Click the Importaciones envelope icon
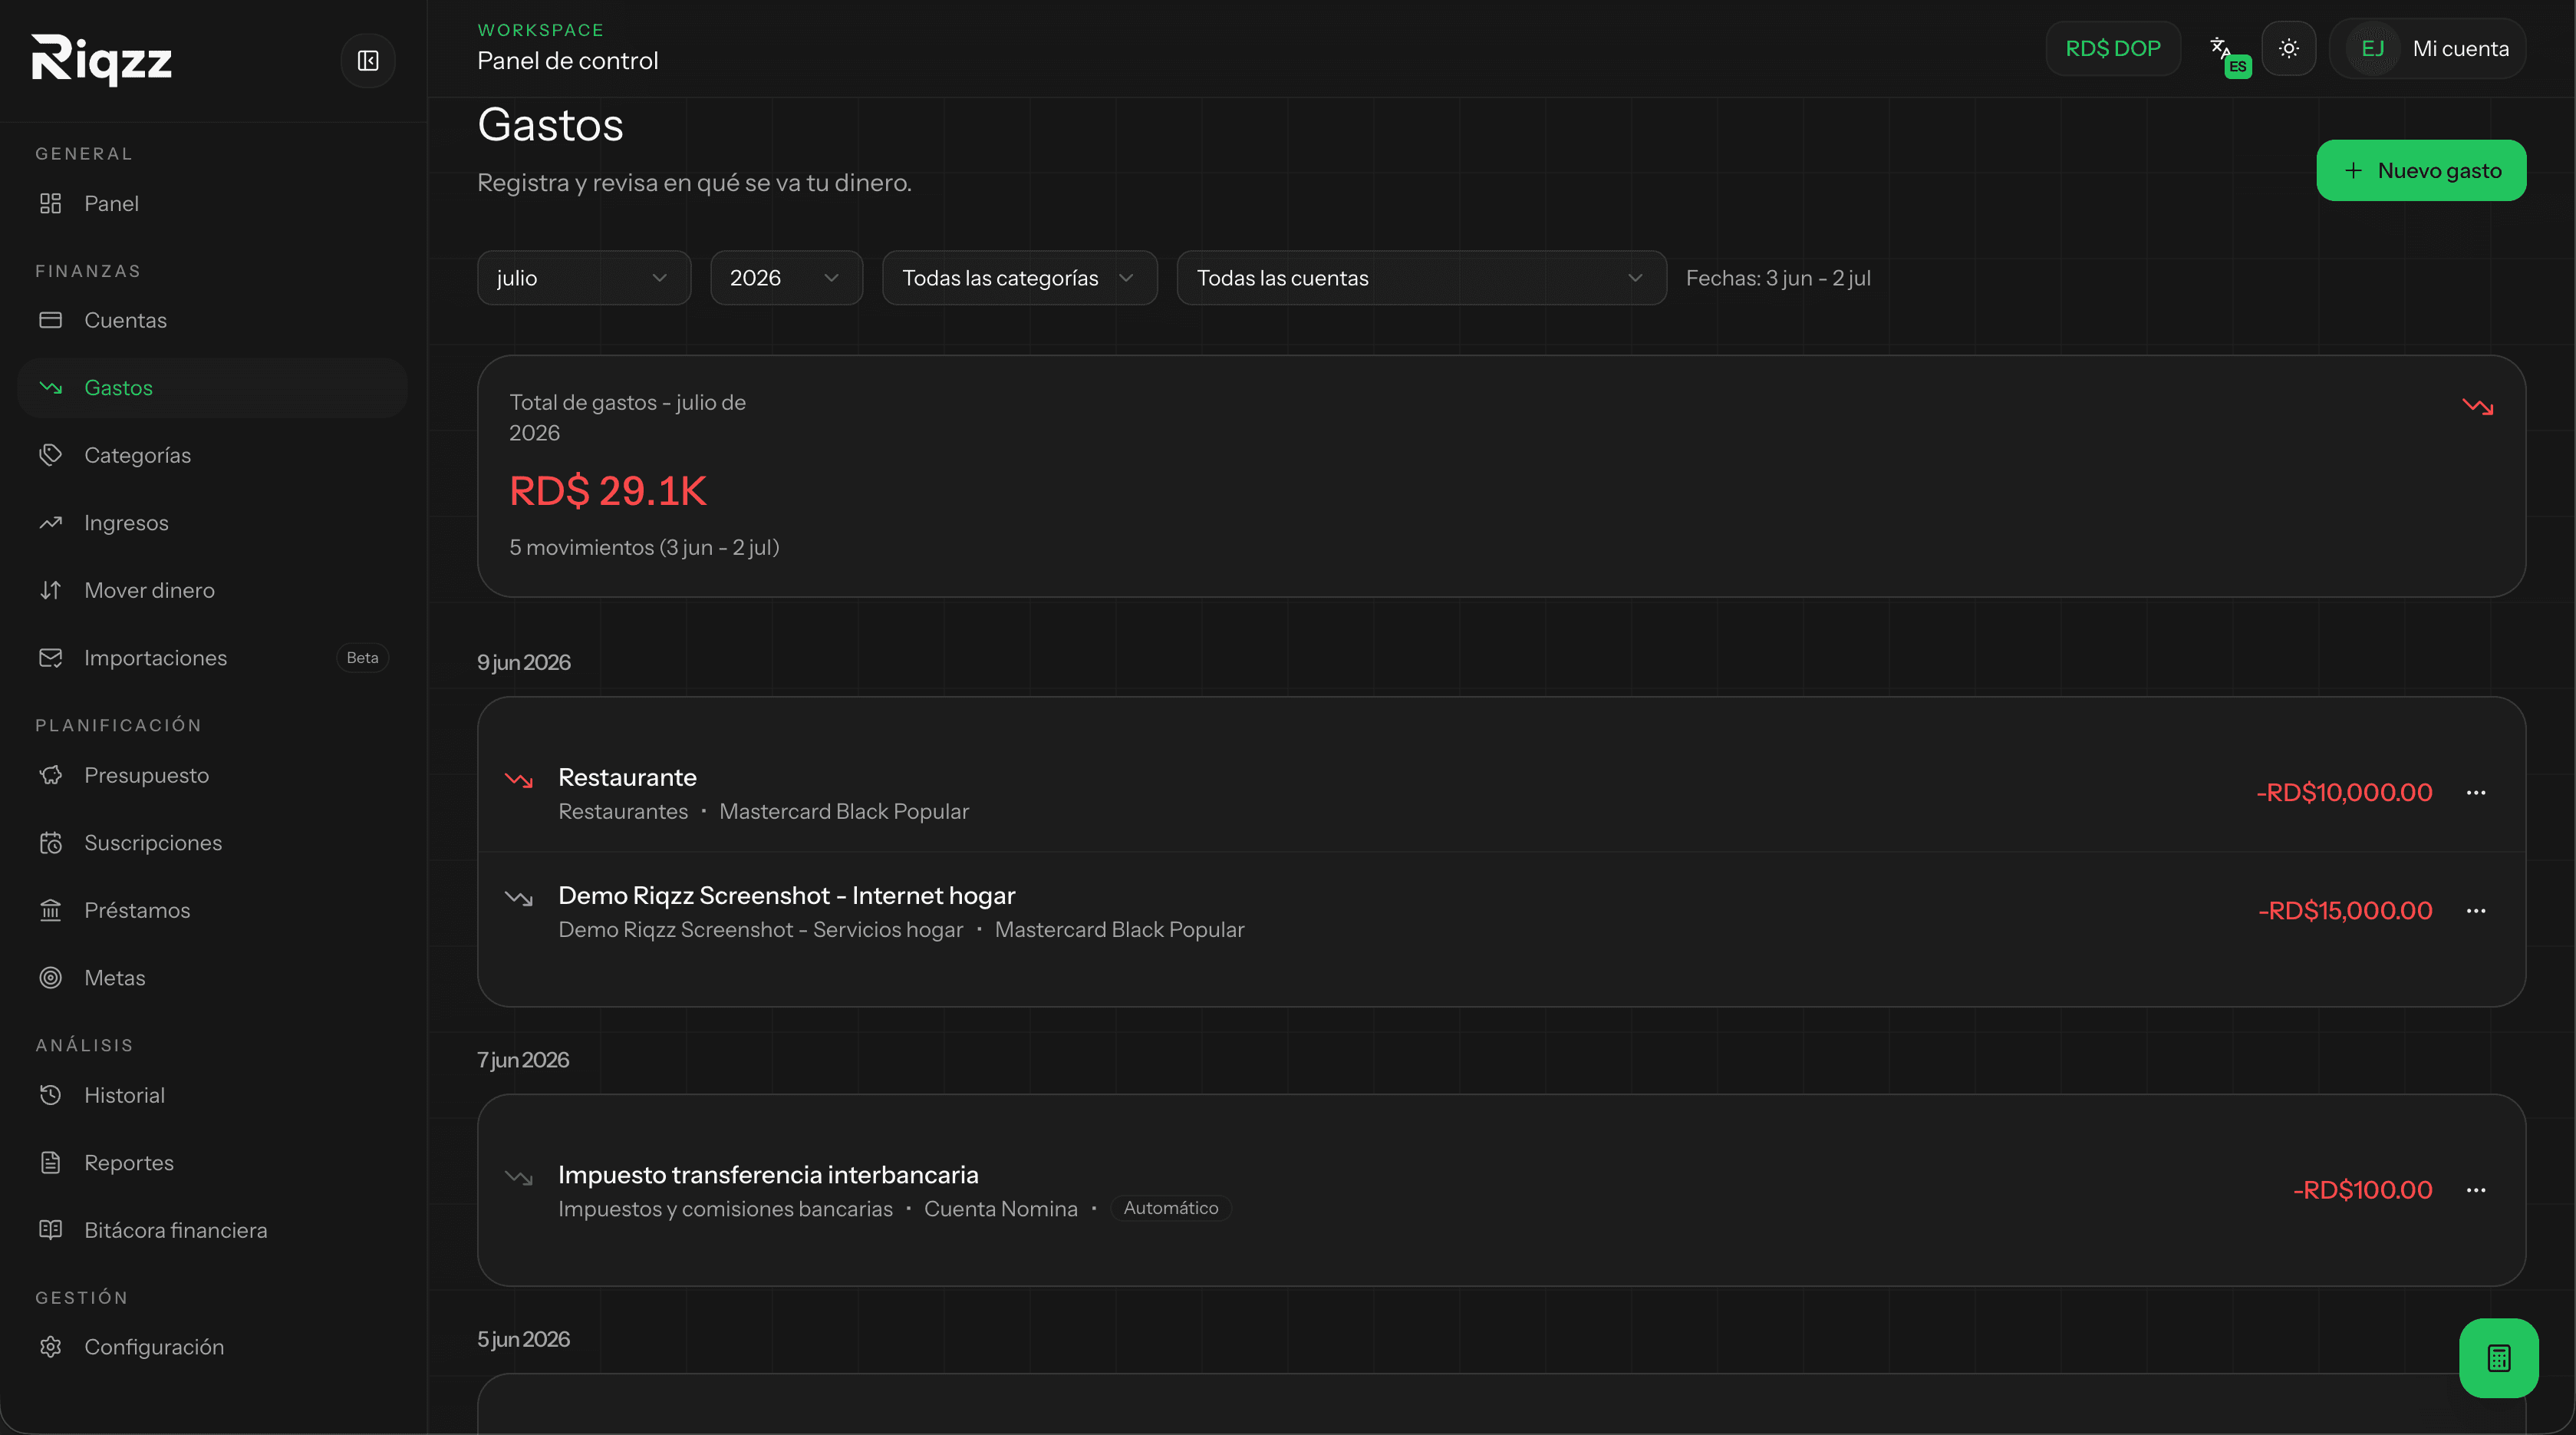 click(x=51, y=658)
